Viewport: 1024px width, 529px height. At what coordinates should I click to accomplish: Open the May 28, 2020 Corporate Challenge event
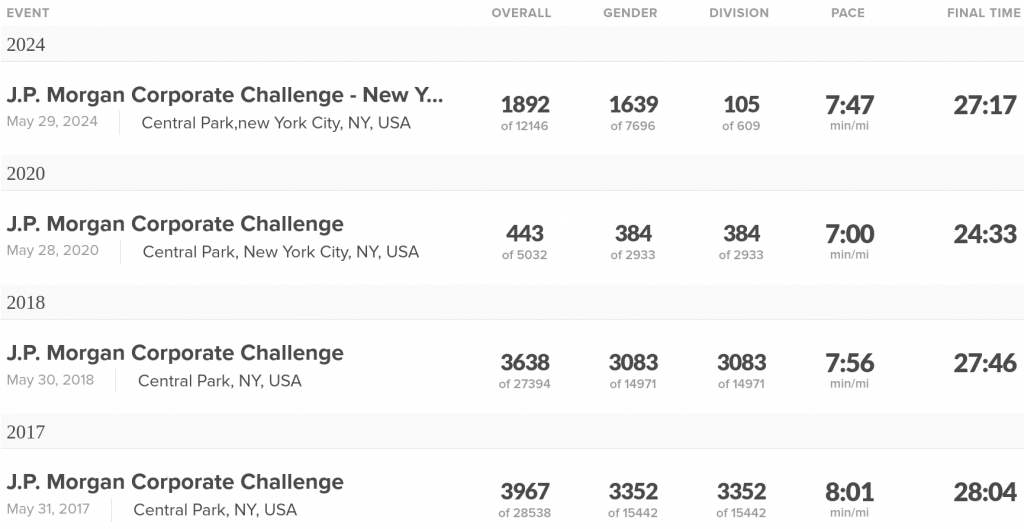pyautogui.click(x=175, y=224)
